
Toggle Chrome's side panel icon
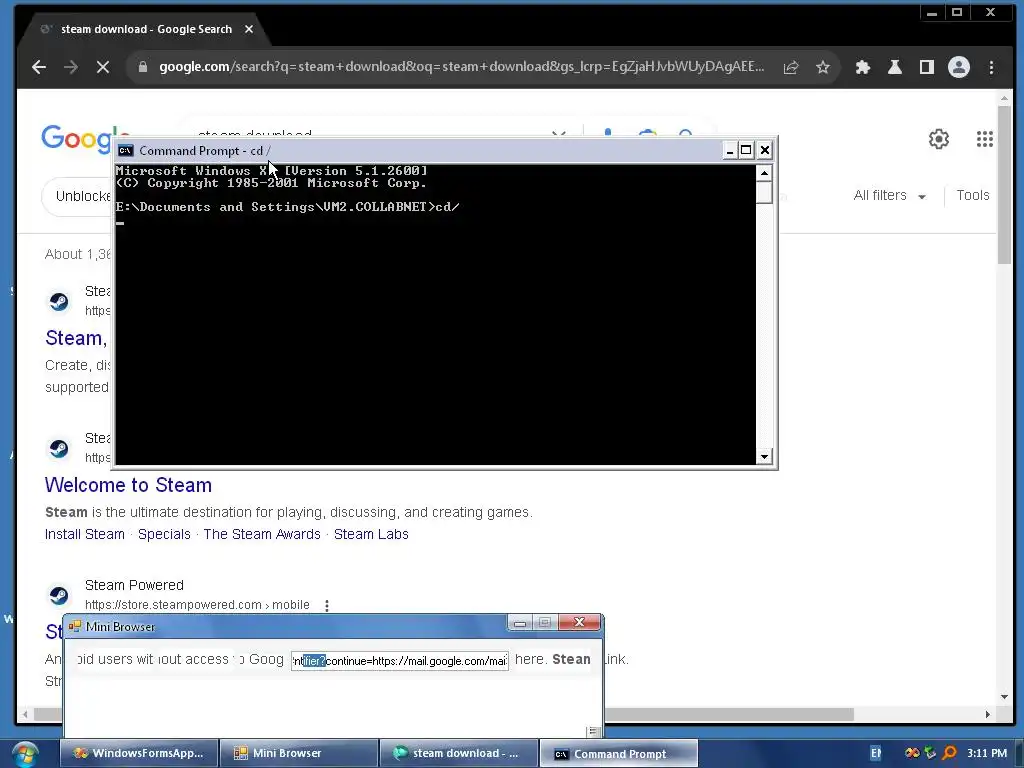click(927, 67)
